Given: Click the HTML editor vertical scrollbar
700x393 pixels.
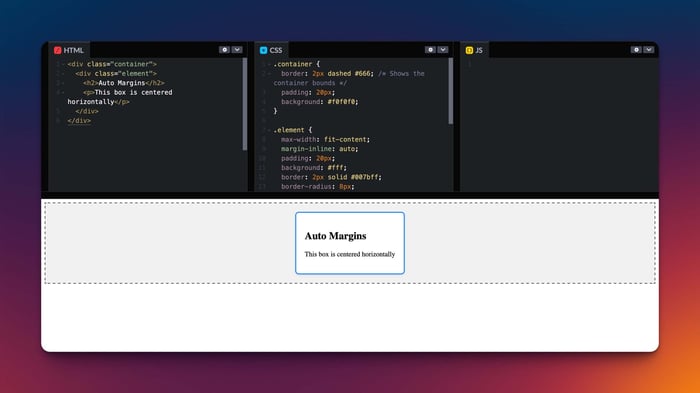Looking at the screenshot, I should click(245, 104).
